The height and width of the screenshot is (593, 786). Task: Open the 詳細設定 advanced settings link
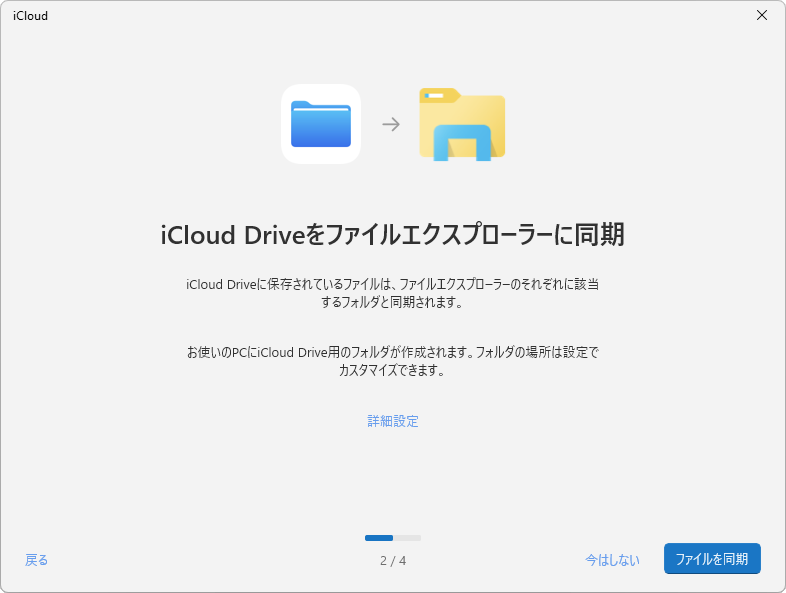point(392,421)
